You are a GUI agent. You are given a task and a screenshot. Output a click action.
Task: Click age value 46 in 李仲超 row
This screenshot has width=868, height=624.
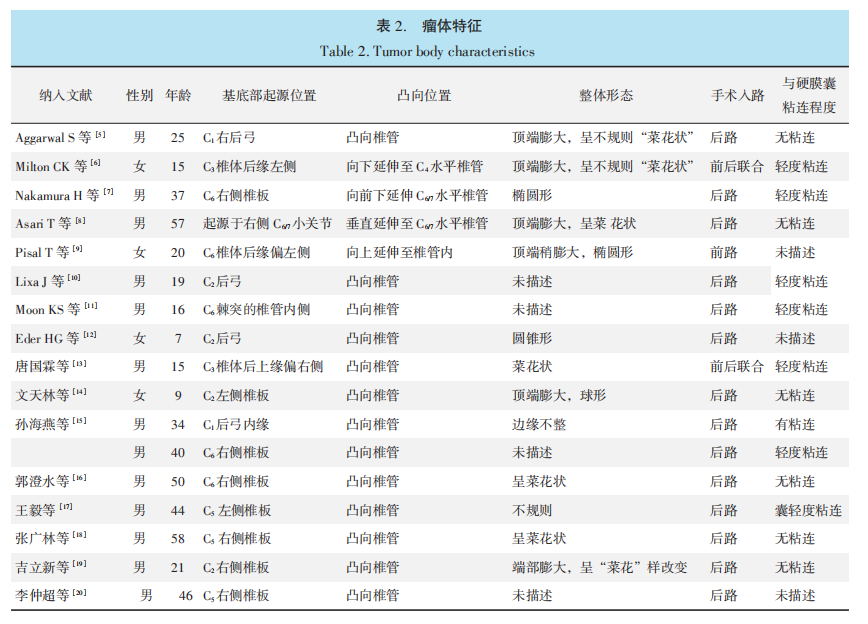(185, 595)
